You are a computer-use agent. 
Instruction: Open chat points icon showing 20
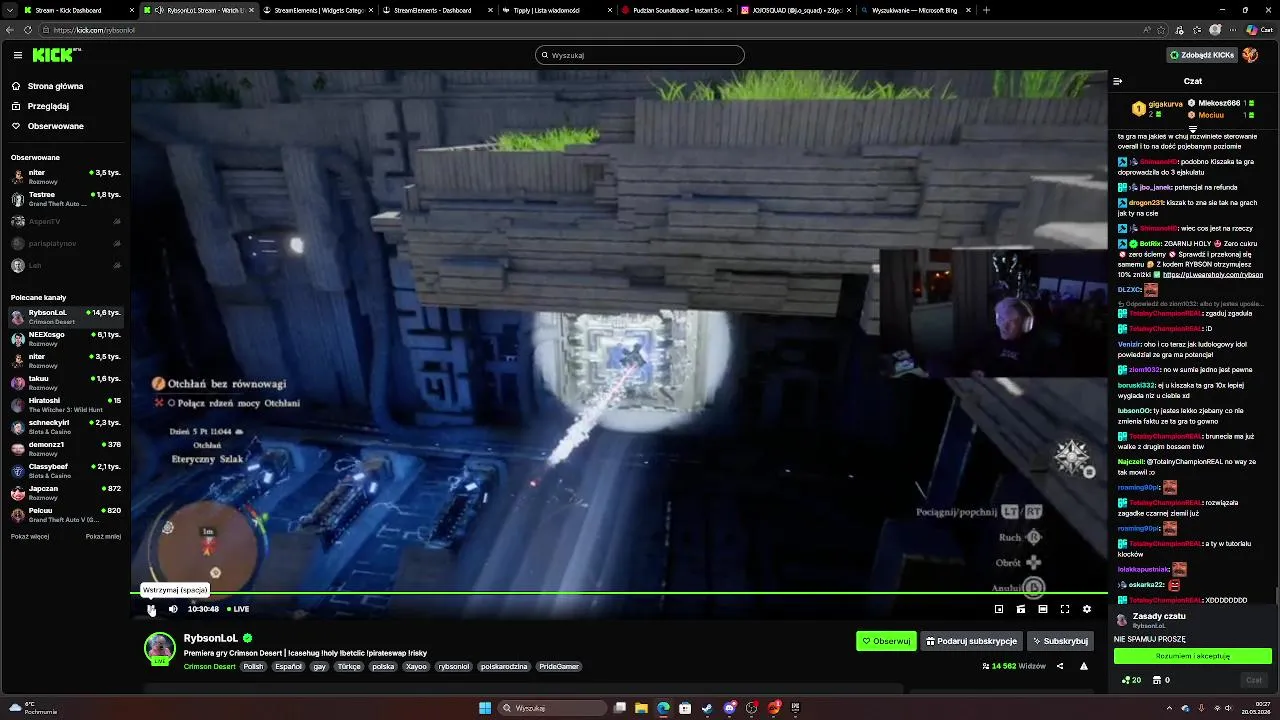point(1132,680)
